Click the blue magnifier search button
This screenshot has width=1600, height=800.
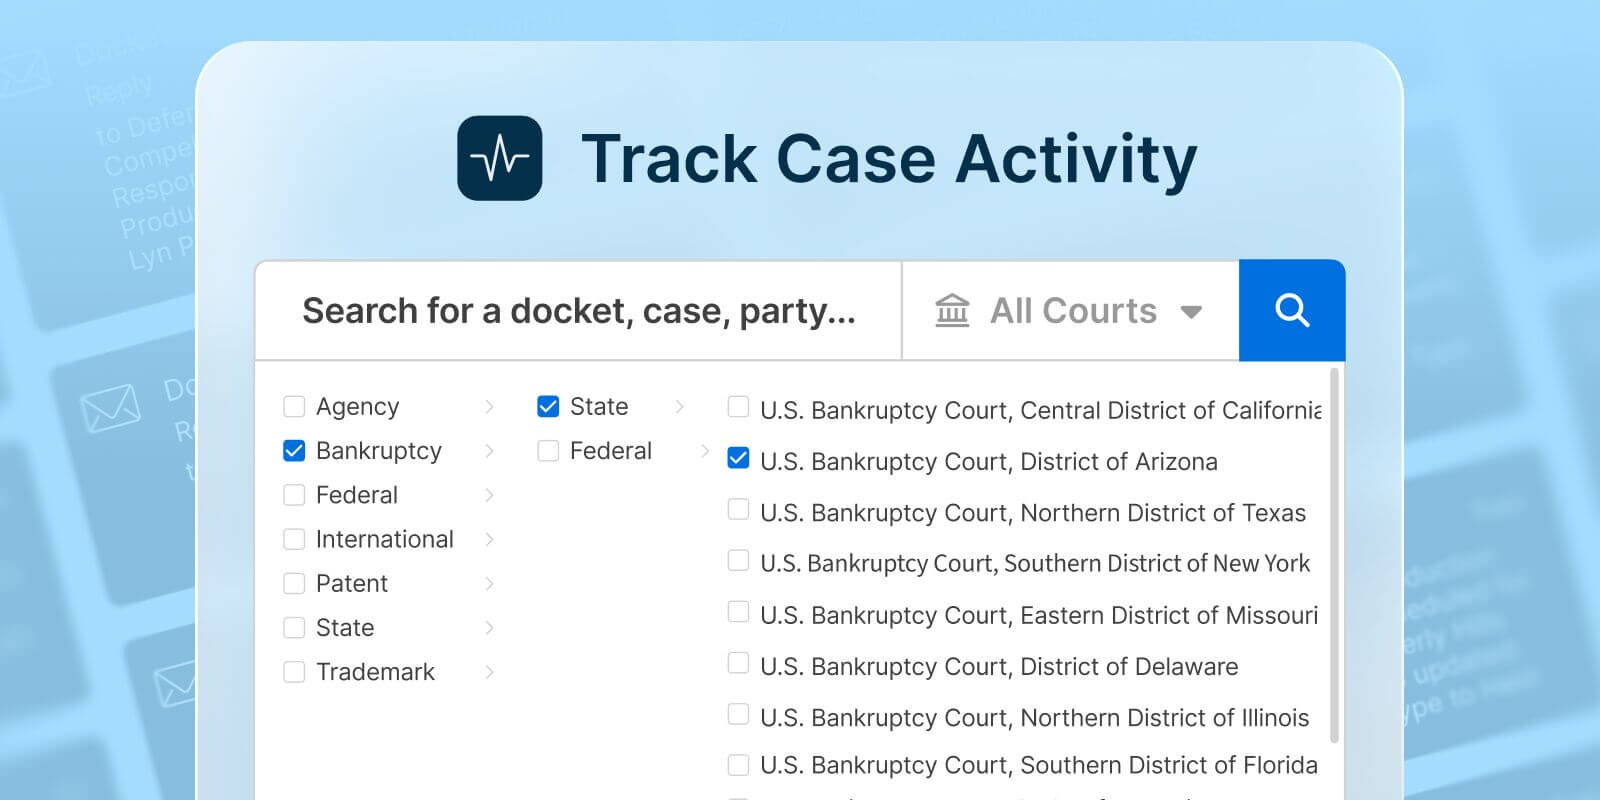(x=1292, y=310)
